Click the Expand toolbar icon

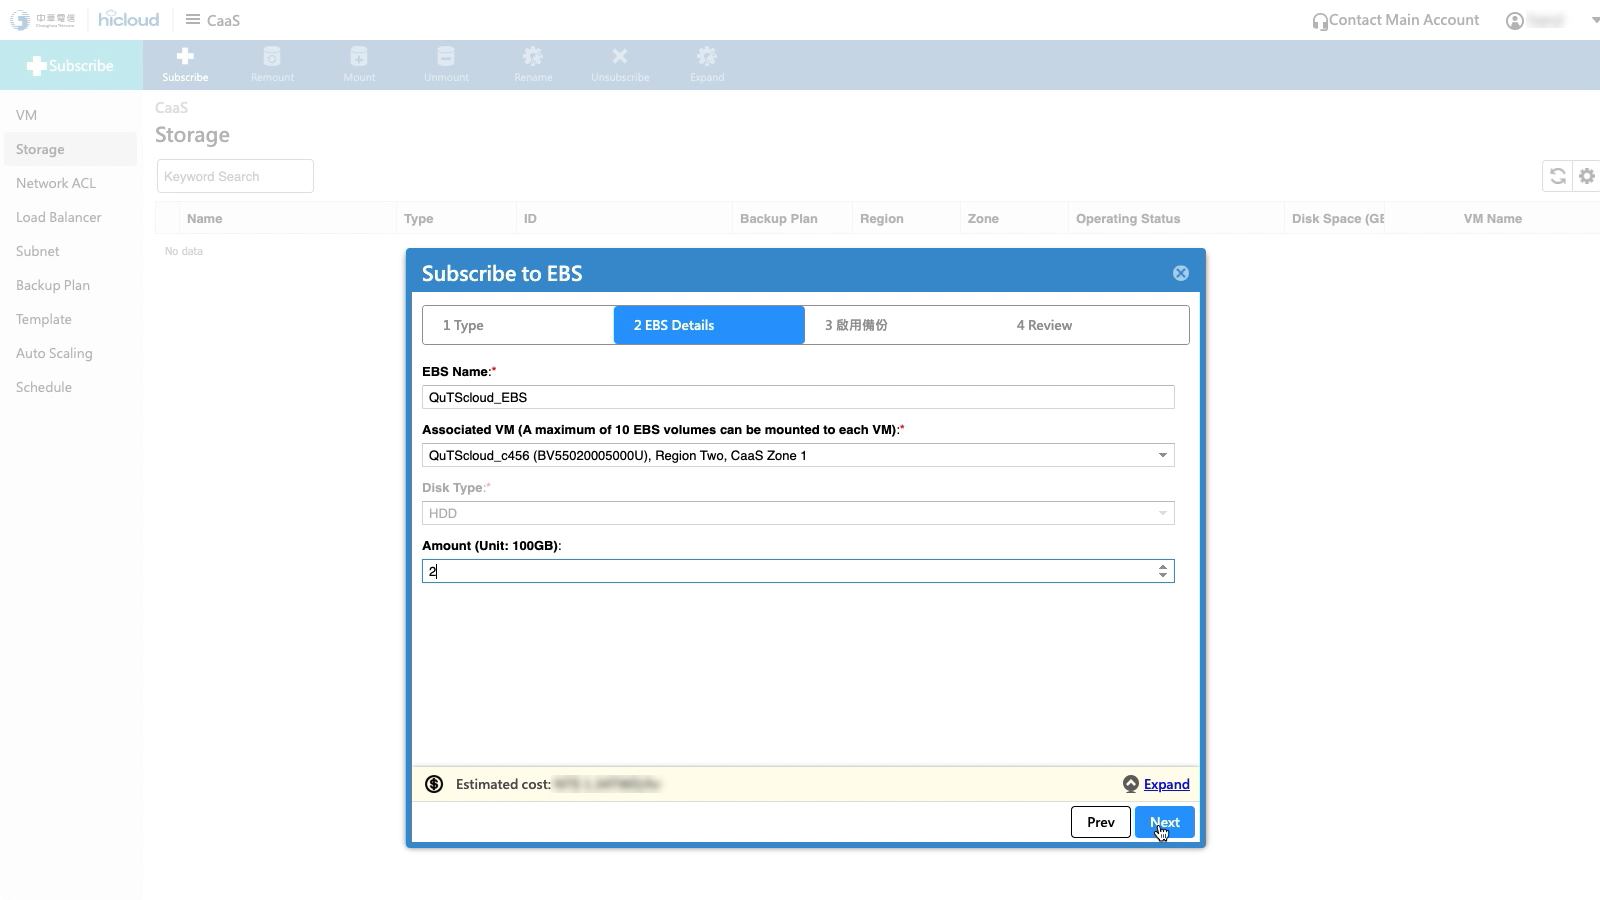click(707, 57)
